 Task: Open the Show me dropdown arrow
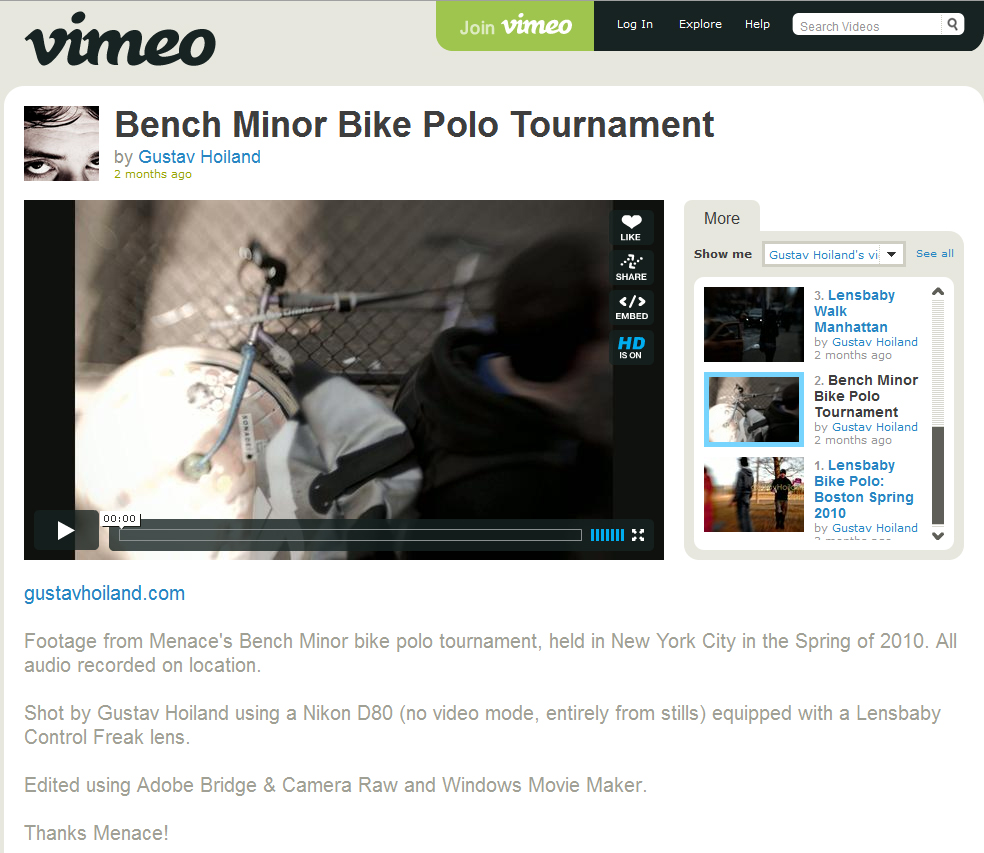891,254
